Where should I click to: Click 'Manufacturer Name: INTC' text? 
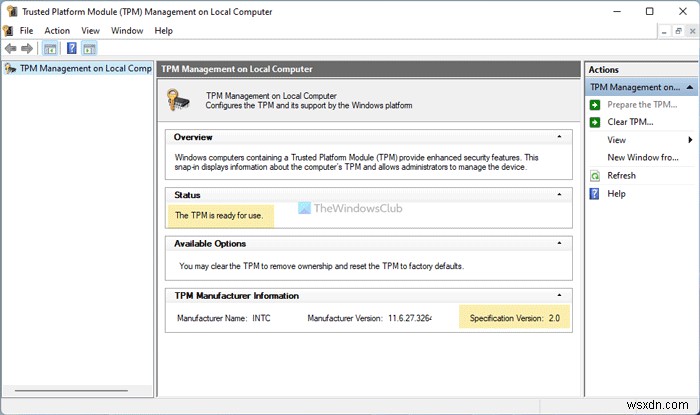point(224,318)
